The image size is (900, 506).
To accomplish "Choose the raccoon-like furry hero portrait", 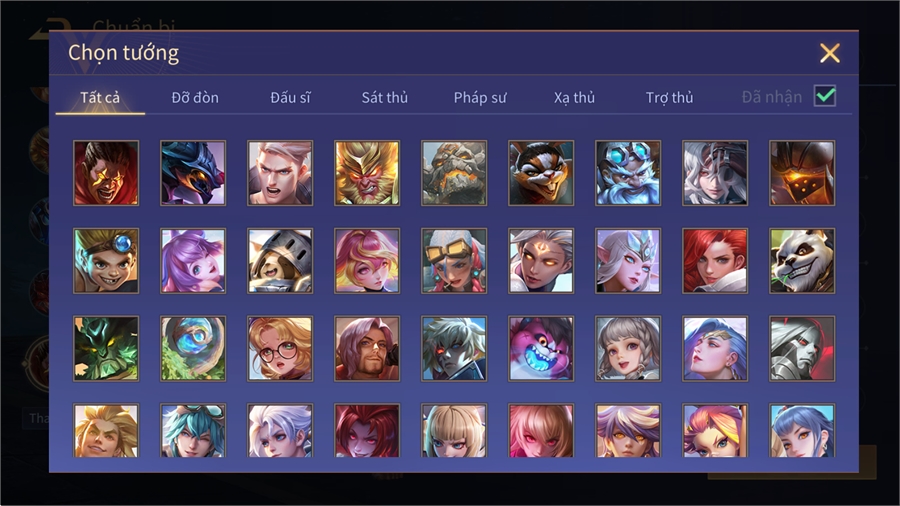I will [541, 173].
